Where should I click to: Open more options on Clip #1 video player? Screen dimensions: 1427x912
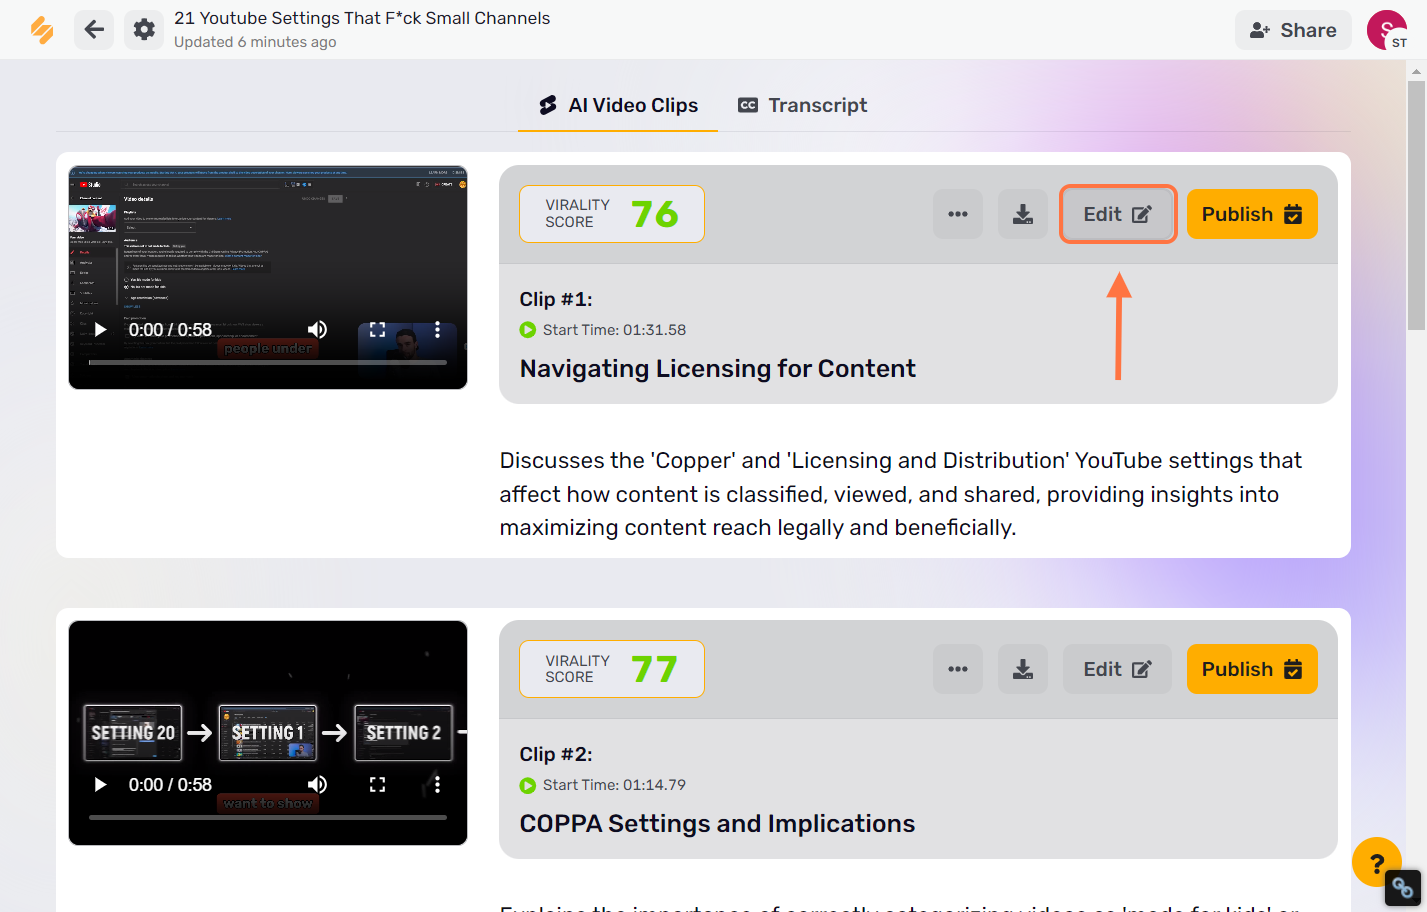[x=437, y=330]
